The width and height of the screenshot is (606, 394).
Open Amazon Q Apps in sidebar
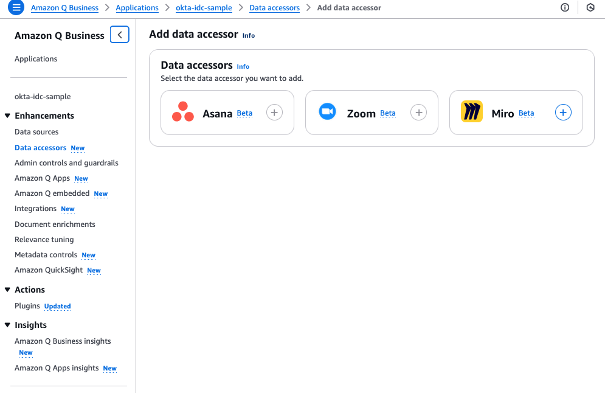tap(42, 178)
